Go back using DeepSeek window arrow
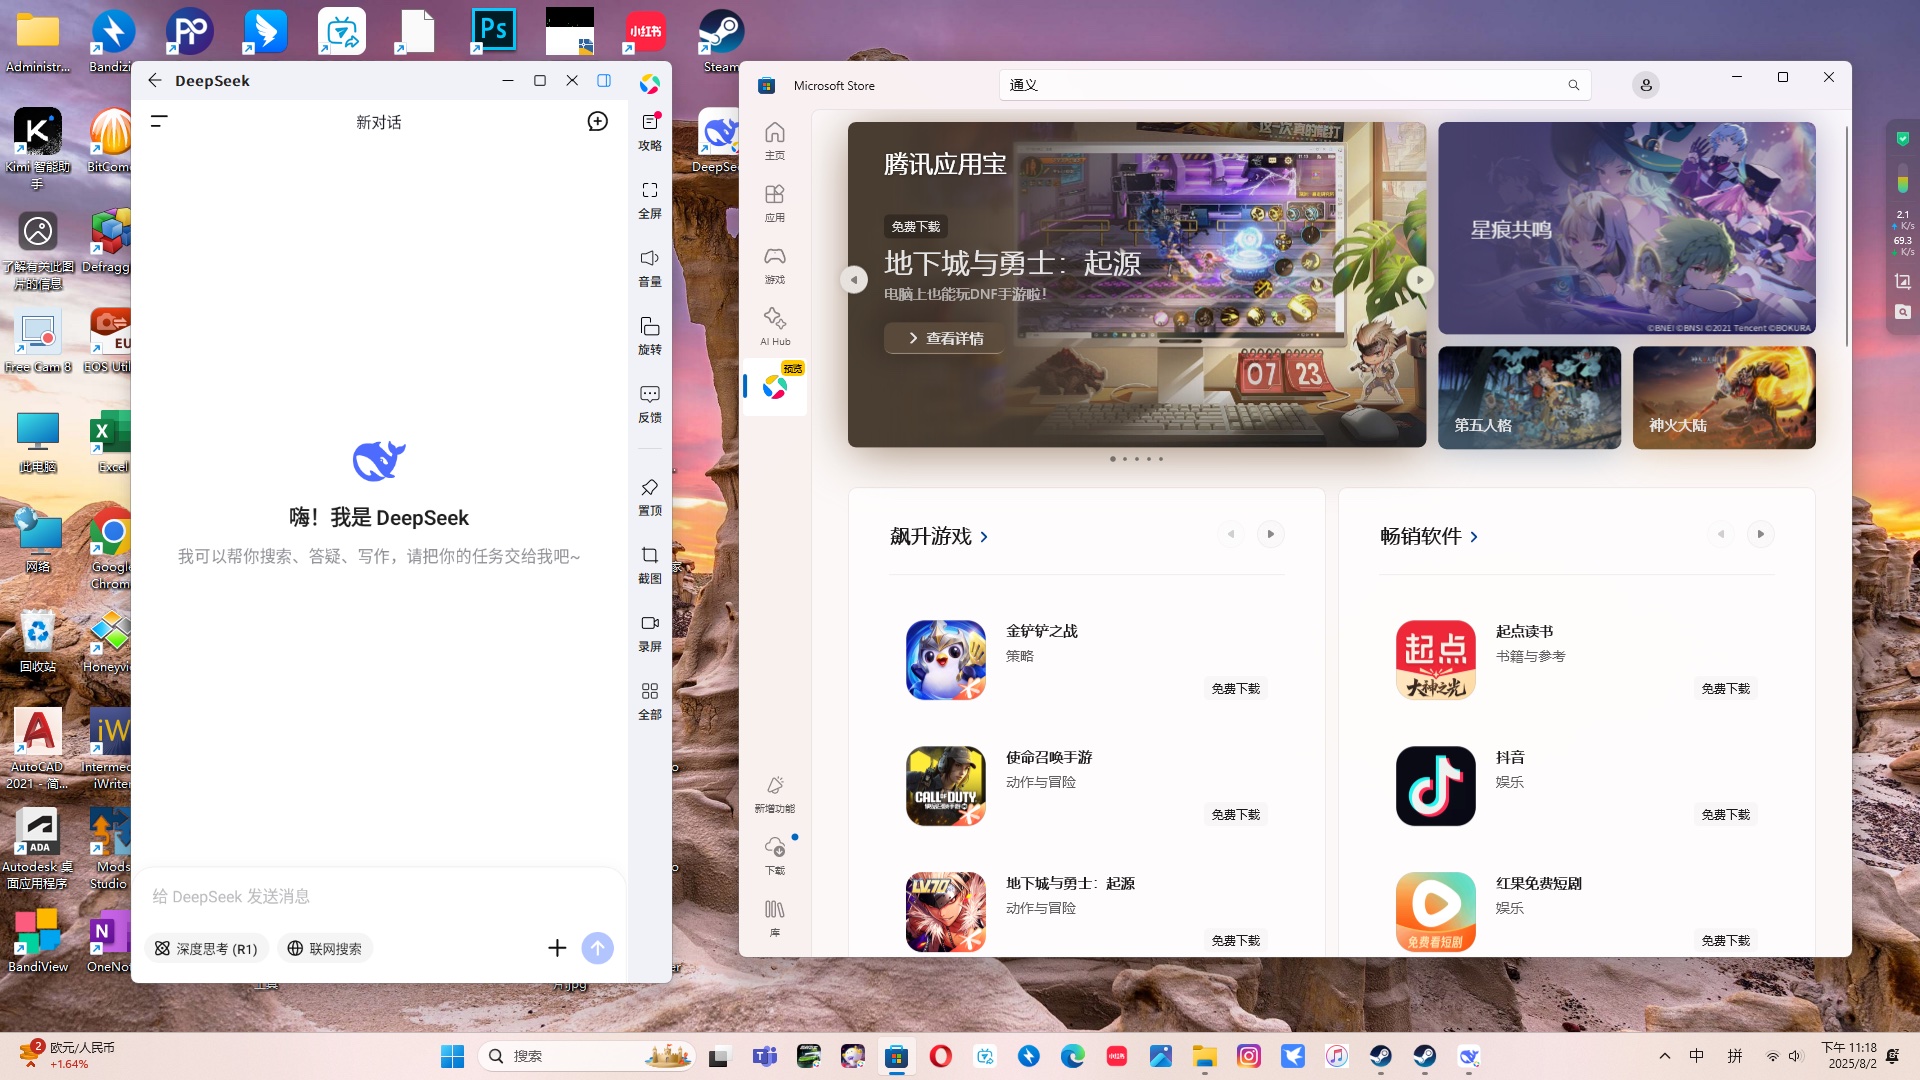The height and width of the screenshot is (1080, 1920). point(154,80)
